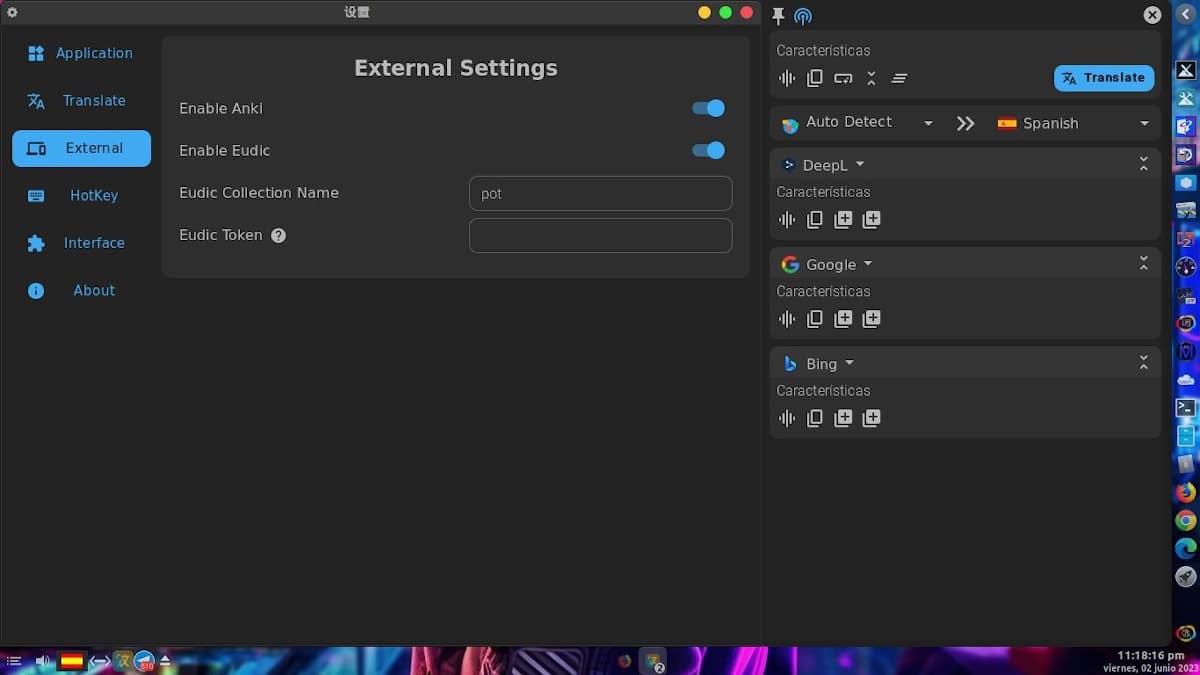1200x675 pixels.
Task: Click the first add-to-collection icon under Bing
Action: tap(843, 418)
